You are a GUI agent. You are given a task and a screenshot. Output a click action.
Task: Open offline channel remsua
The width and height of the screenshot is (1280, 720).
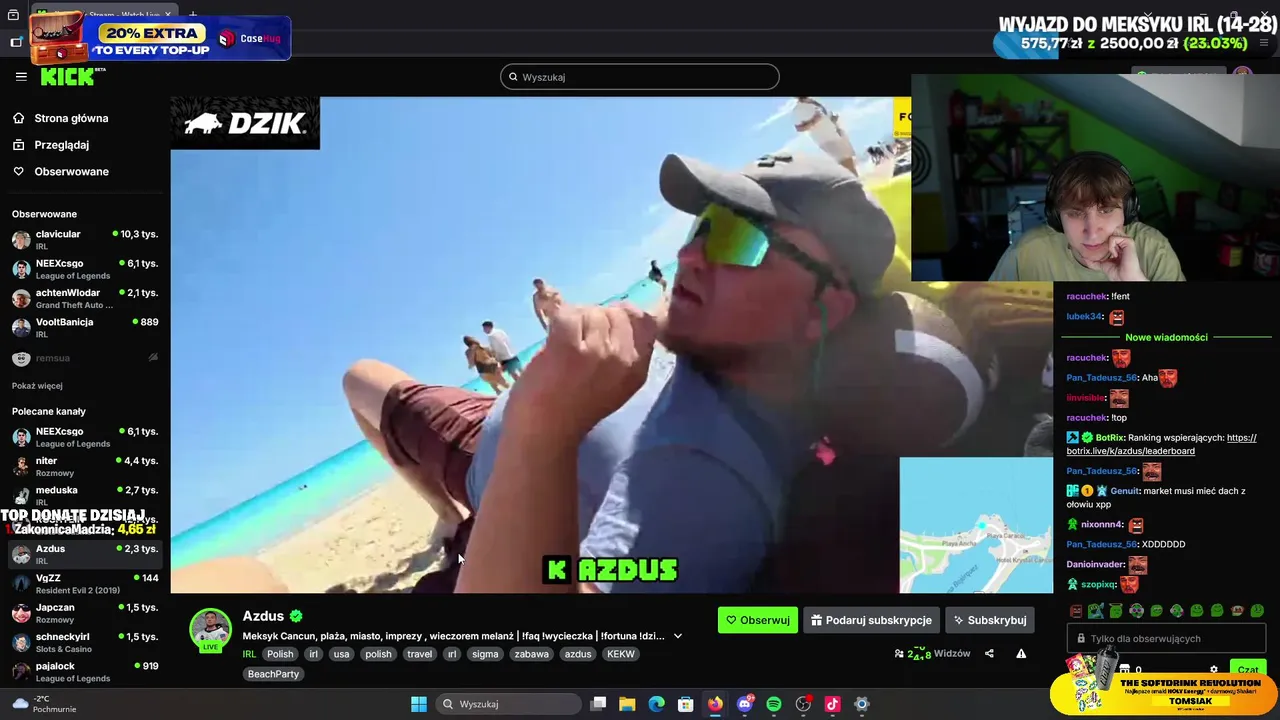pos(85,358)
